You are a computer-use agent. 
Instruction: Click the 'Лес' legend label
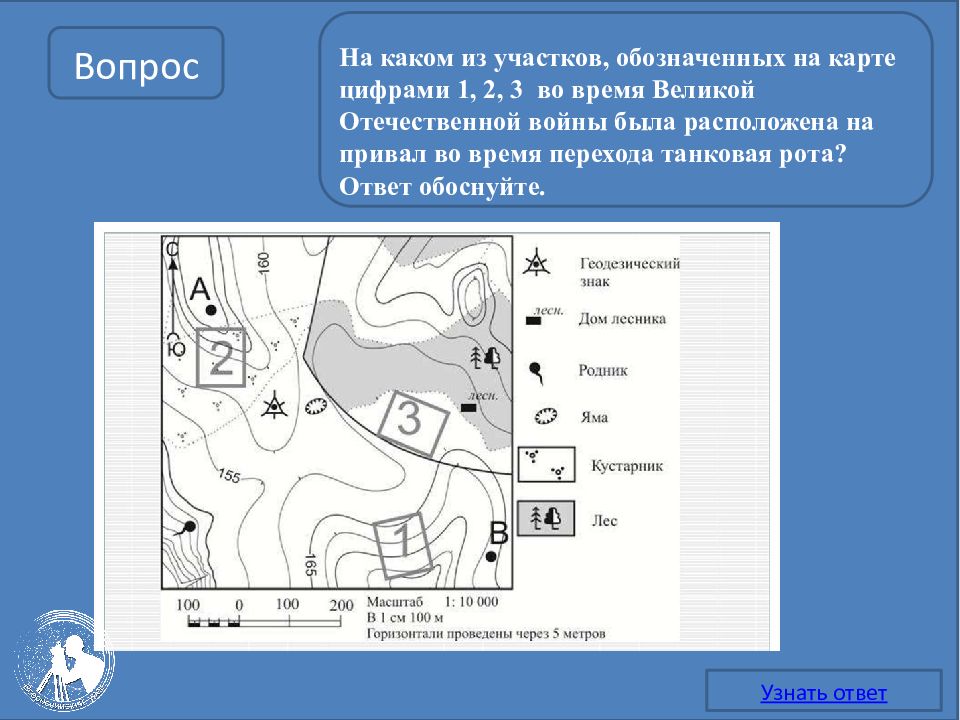(604, 520)
